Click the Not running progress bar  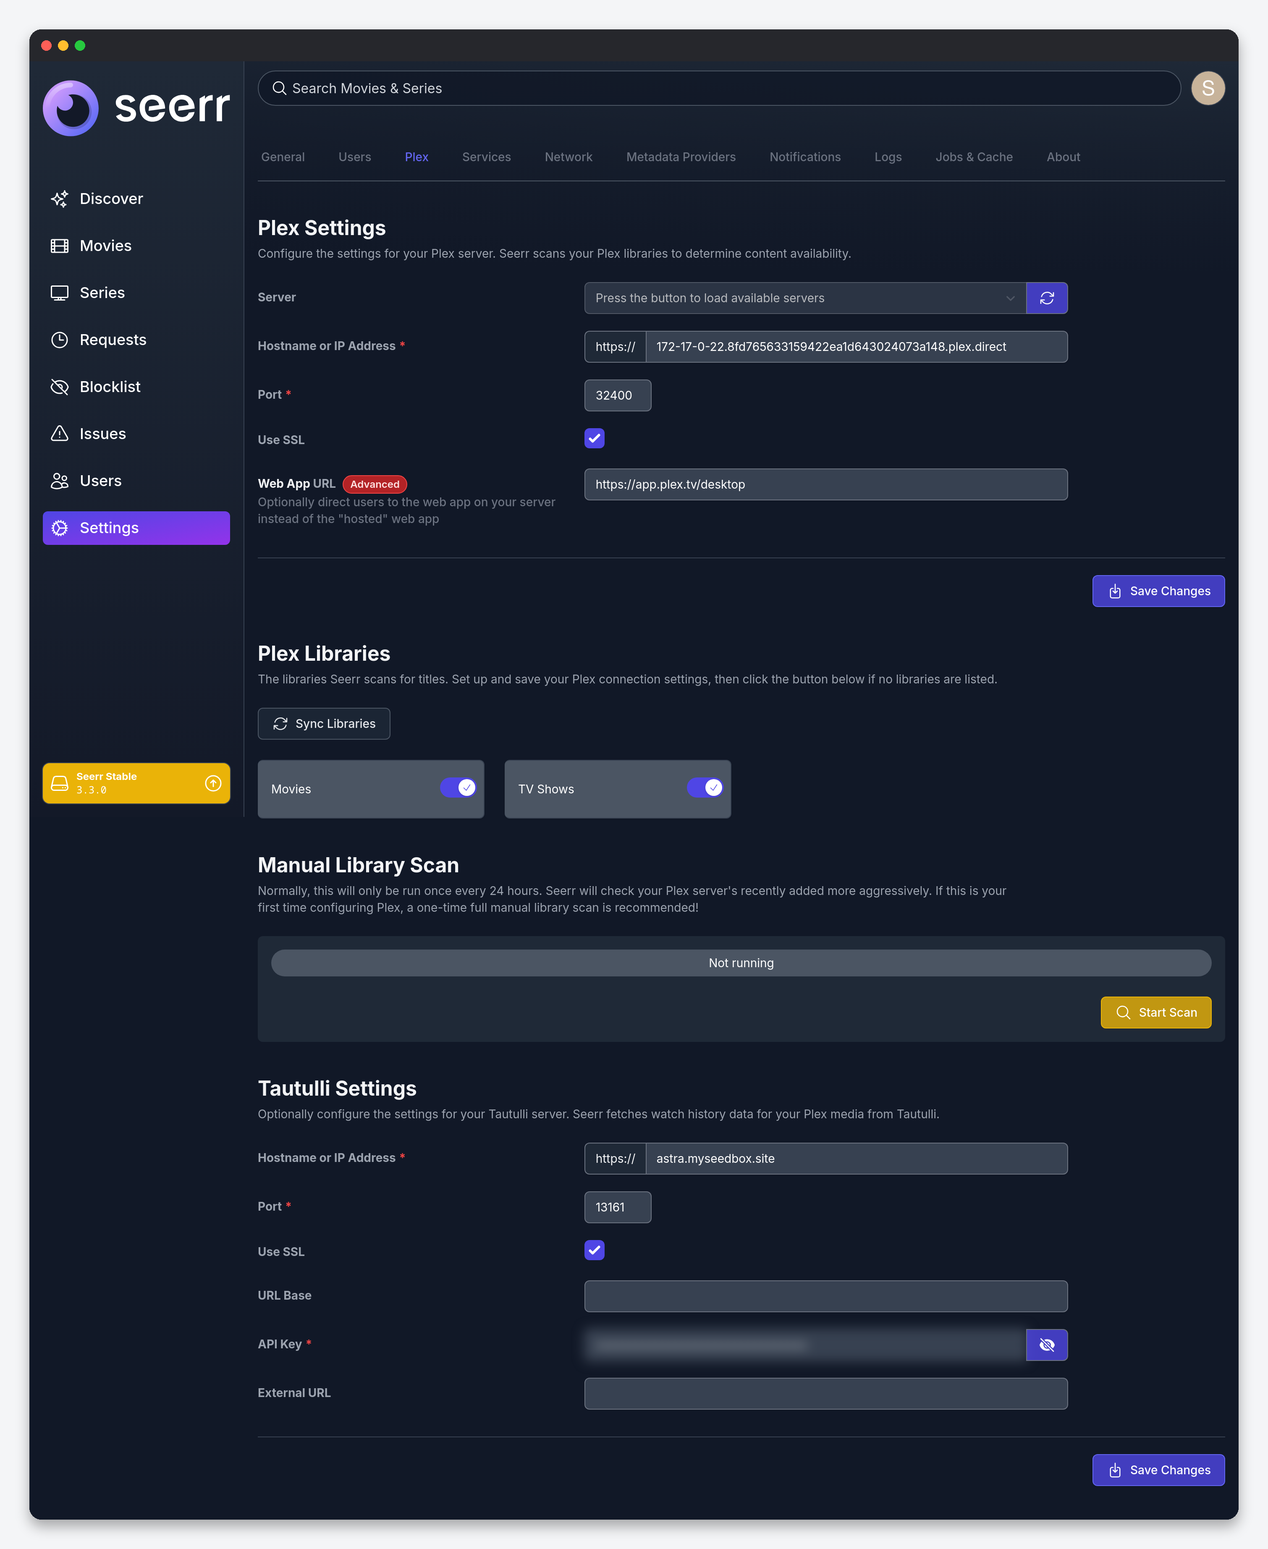click(741, 963)
